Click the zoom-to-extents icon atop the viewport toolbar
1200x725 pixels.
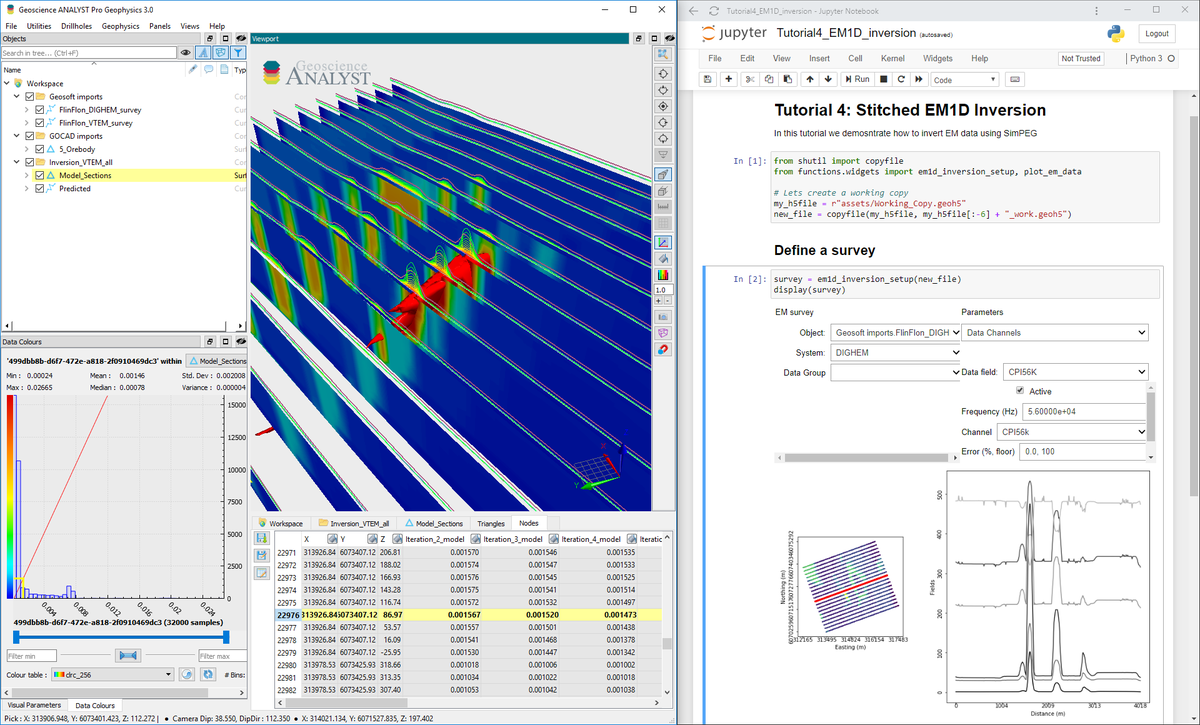click(662, 55)
